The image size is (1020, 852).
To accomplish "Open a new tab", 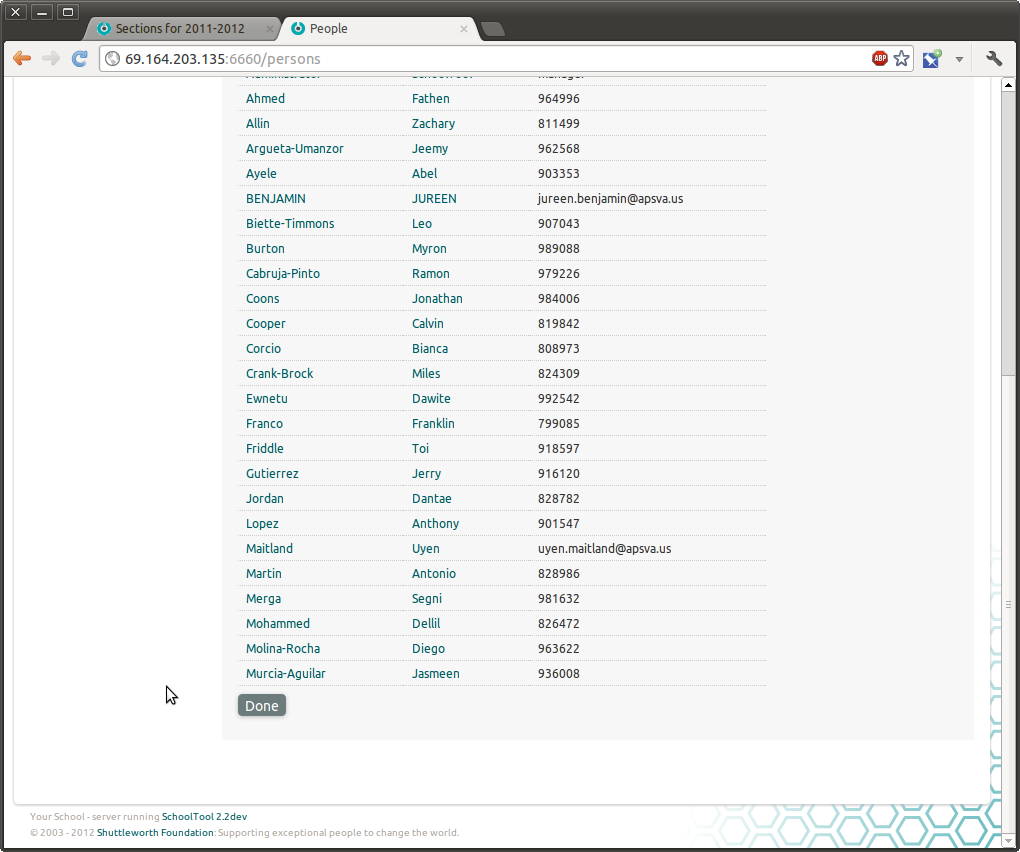I will pyautogui.click(x=493, y=29).
